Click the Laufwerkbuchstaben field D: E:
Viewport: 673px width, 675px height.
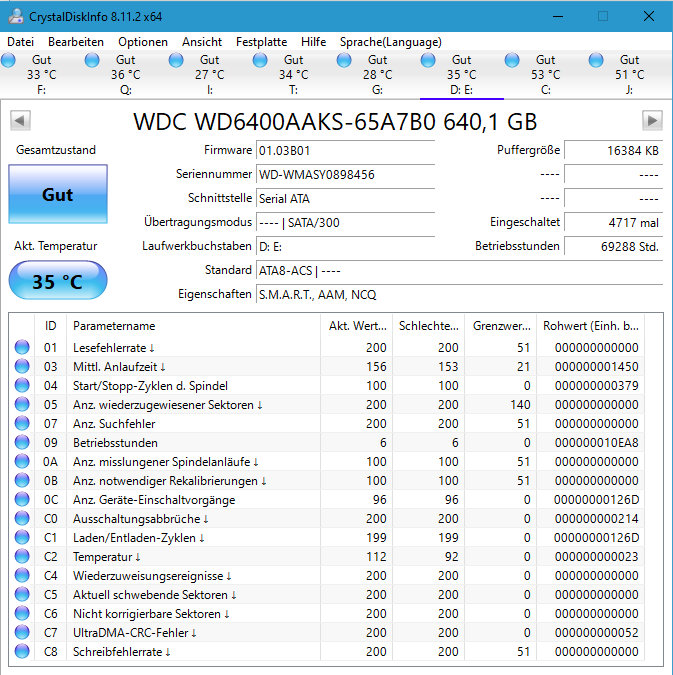pyautogui.click(x=345, y=247)
